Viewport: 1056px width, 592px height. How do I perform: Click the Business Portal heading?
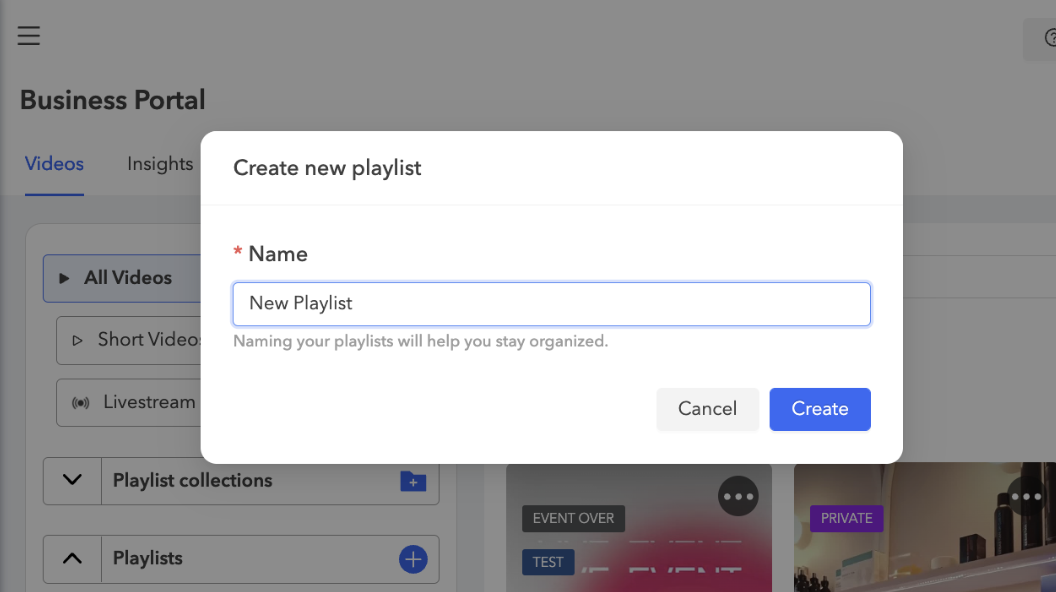point(112,100)
